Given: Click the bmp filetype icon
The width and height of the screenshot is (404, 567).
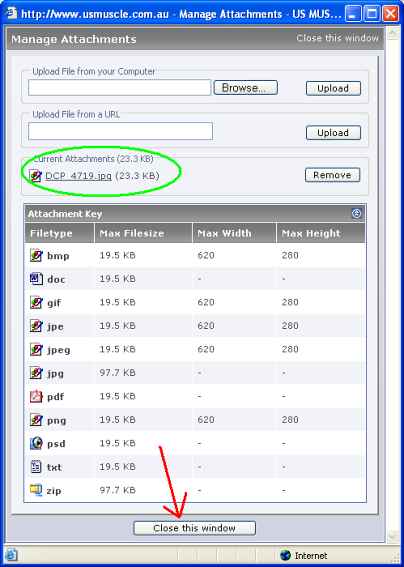Looking at the screenshot, I should [x=36, y=255].
